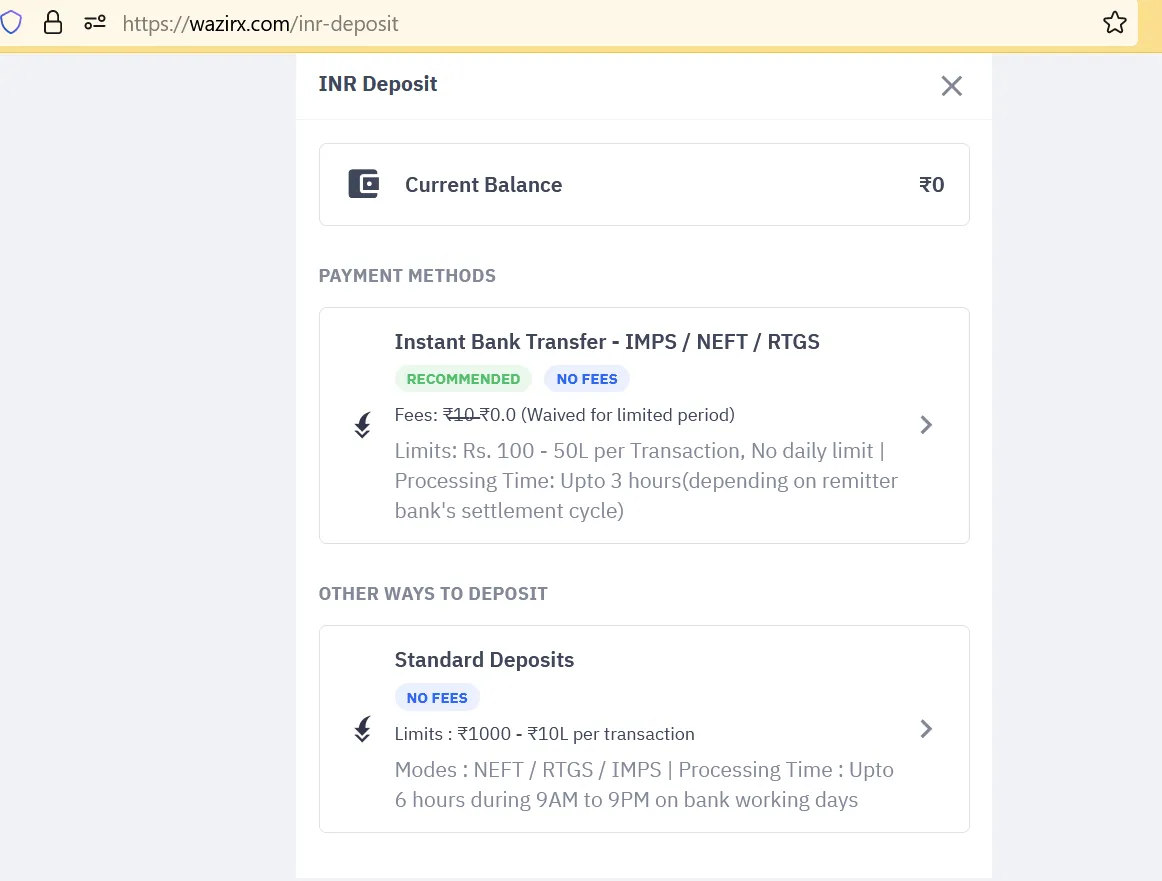Close the INR Deposit panel
The width and height of the screenshot is (1162, 881).
(x=952, y=86)
